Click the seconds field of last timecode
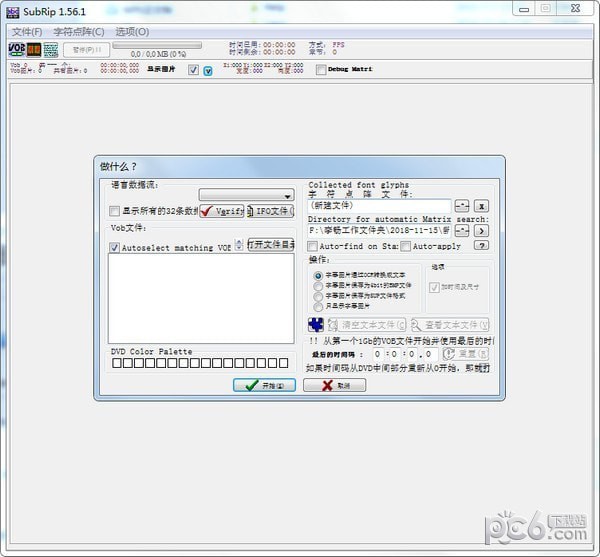The height and width of the screenshot is (557, 600). (411, 354)
